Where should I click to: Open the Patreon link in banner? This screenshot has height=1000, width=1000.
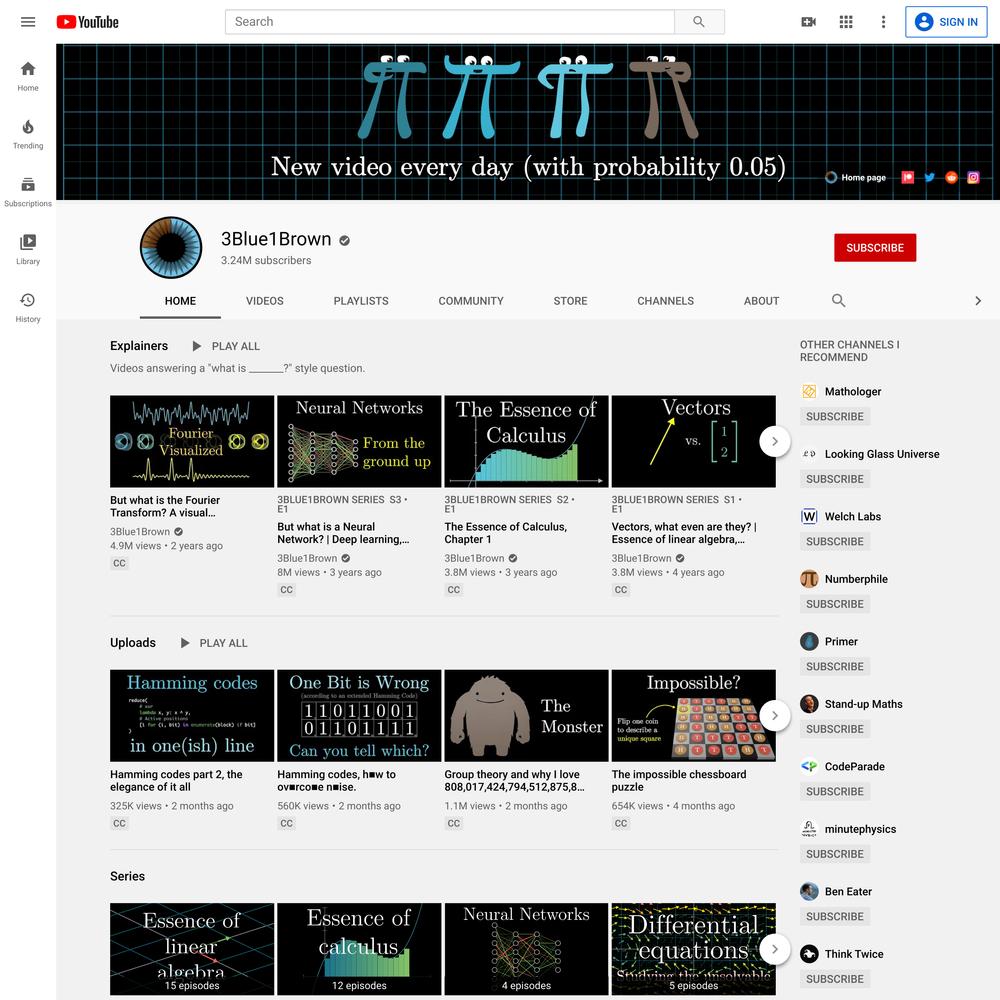(908, 177)
